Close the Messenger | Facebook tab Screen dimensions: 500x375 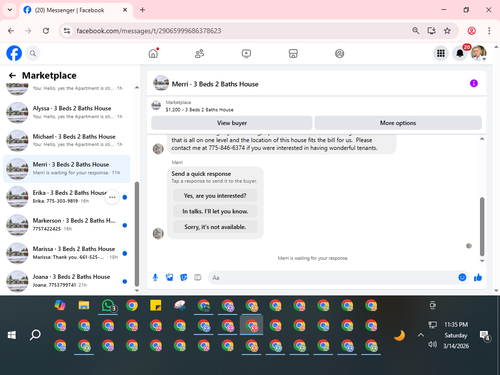click(x=125, y=10)
